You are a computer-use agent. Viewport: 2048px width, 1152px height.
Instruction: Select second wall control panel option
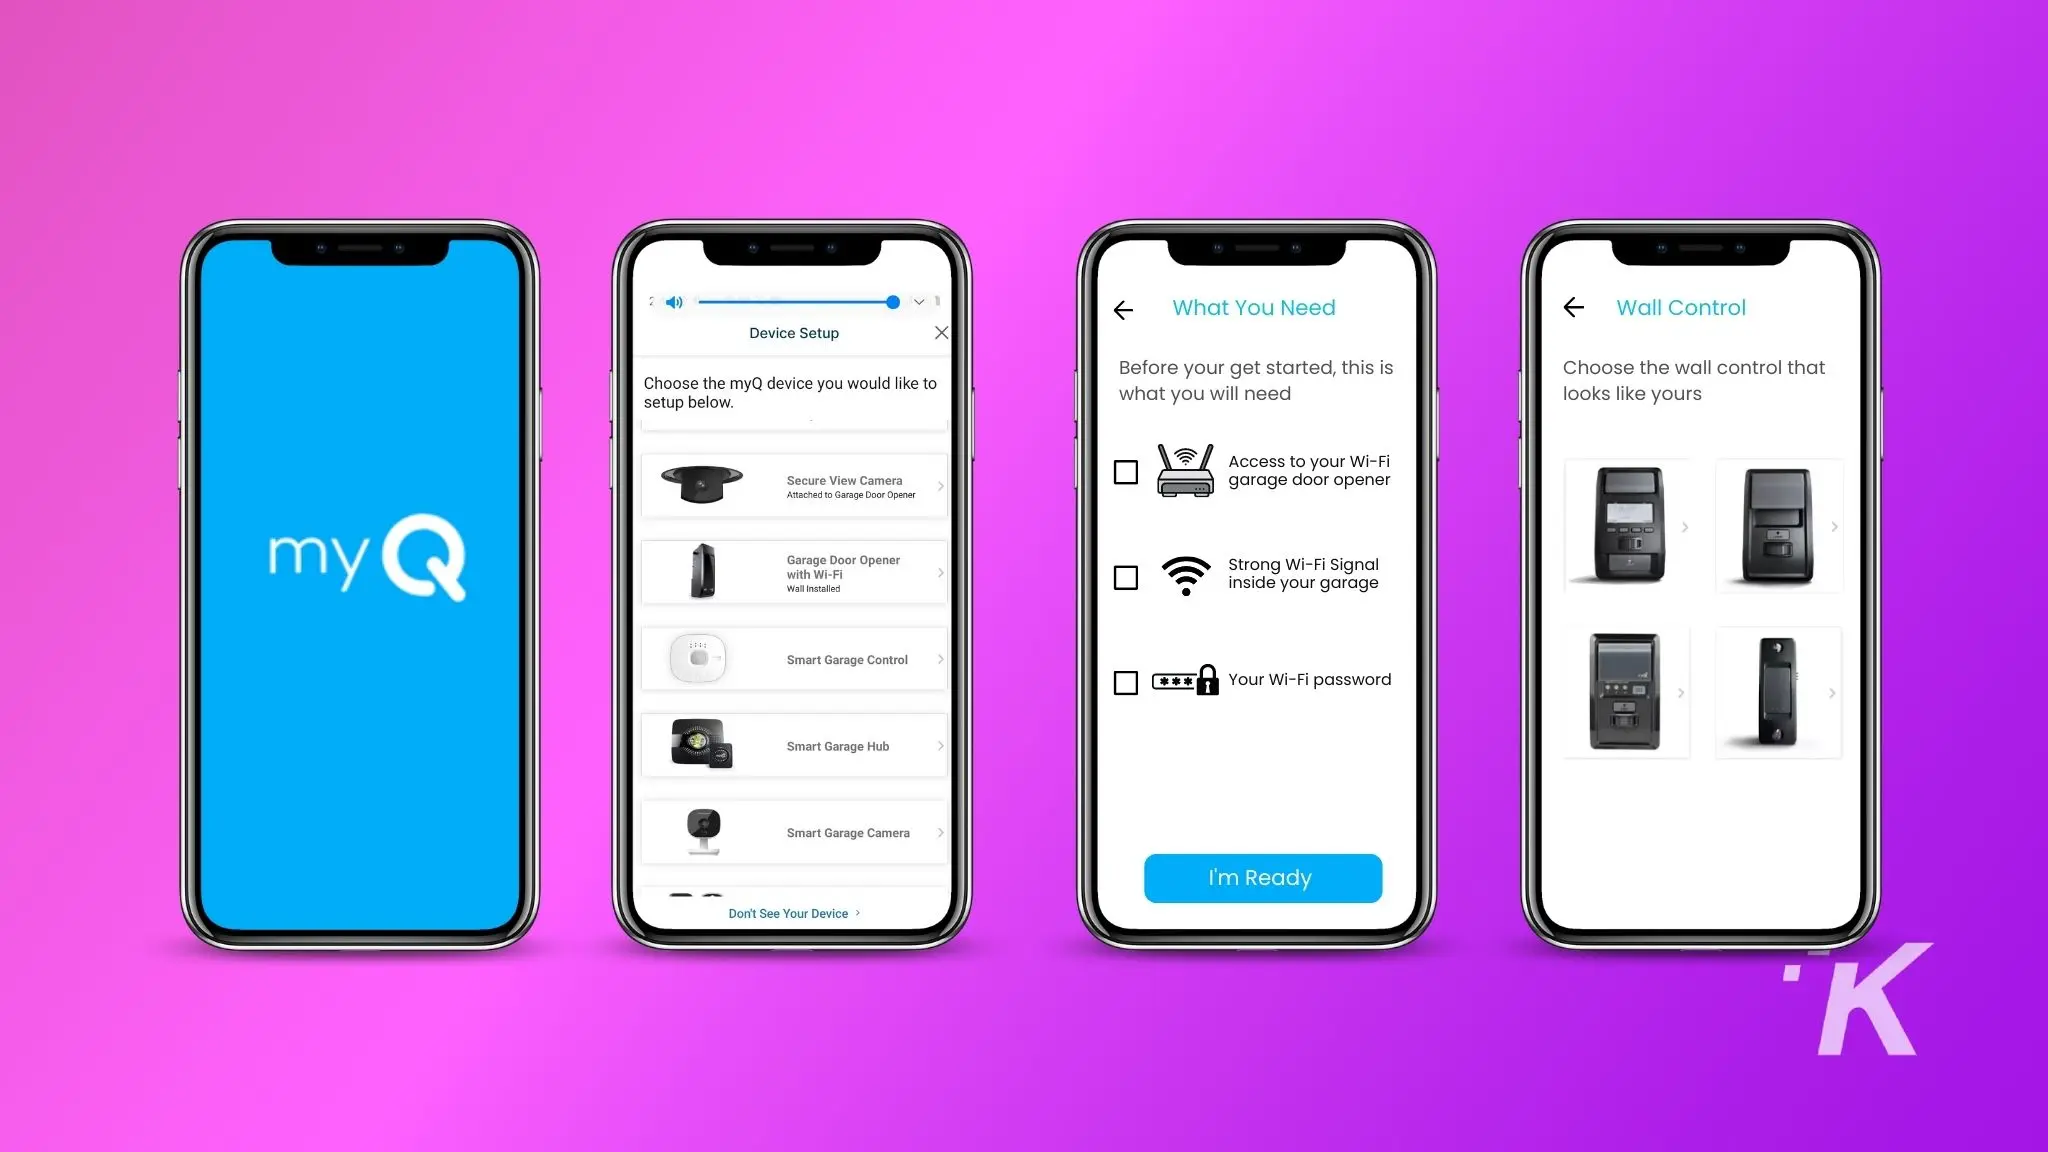(x=1775, y=525)
